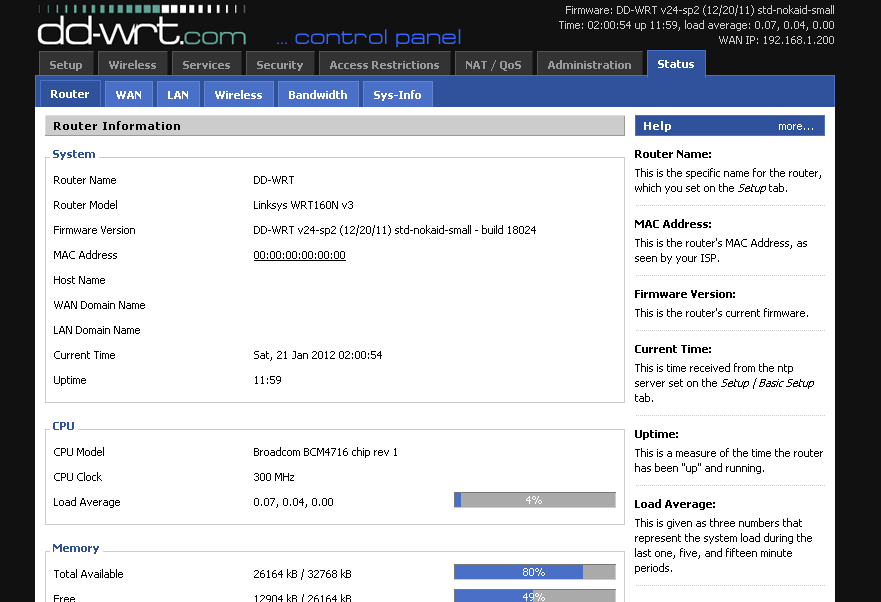The image size is (881, 602).
Task: Click the WAN Domain Name label
Action: tap(99, 305)
